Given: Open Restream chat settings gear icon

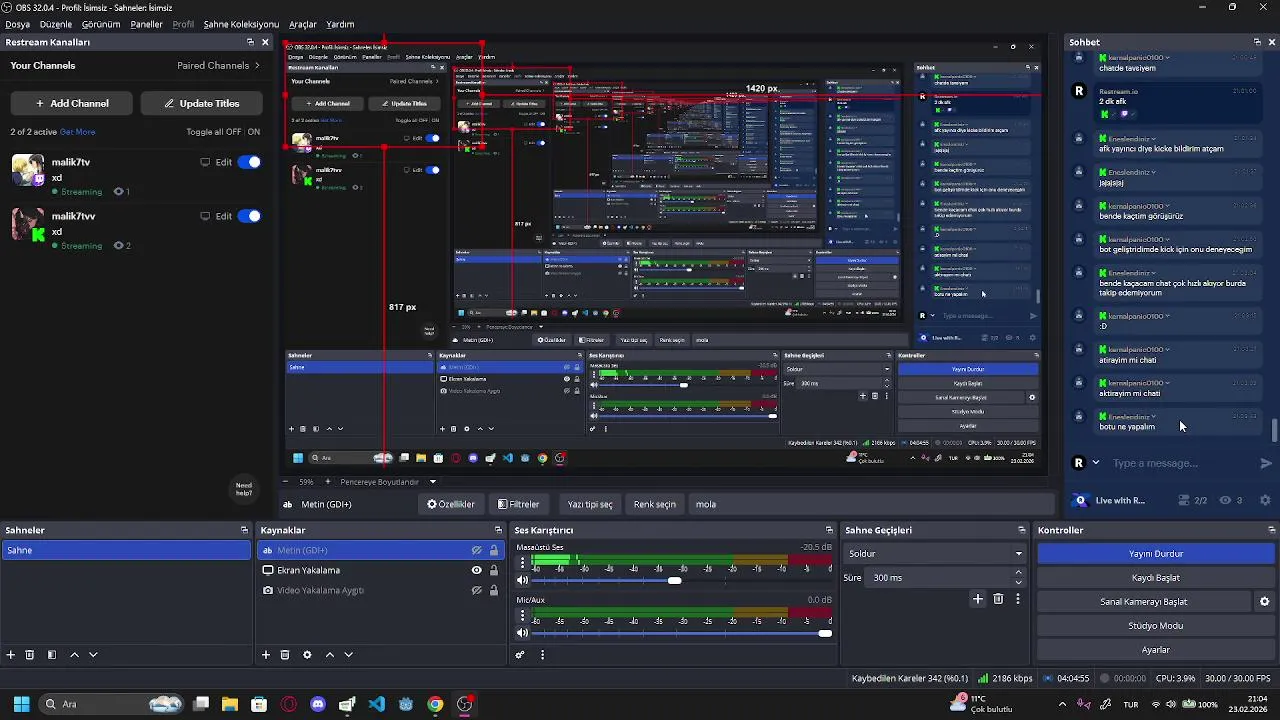Looking at the screenshot, I should pyautogui.click(x=1265, y=500).
